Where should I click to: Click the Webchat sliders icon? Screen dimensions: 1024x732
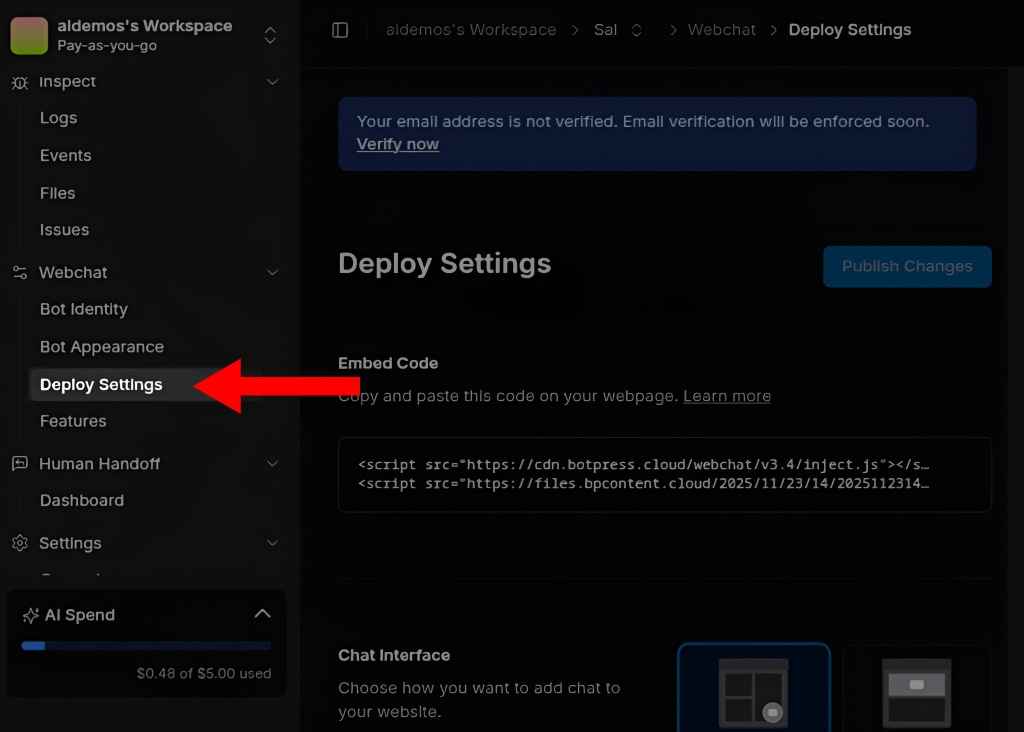click(x=20, y=272)
